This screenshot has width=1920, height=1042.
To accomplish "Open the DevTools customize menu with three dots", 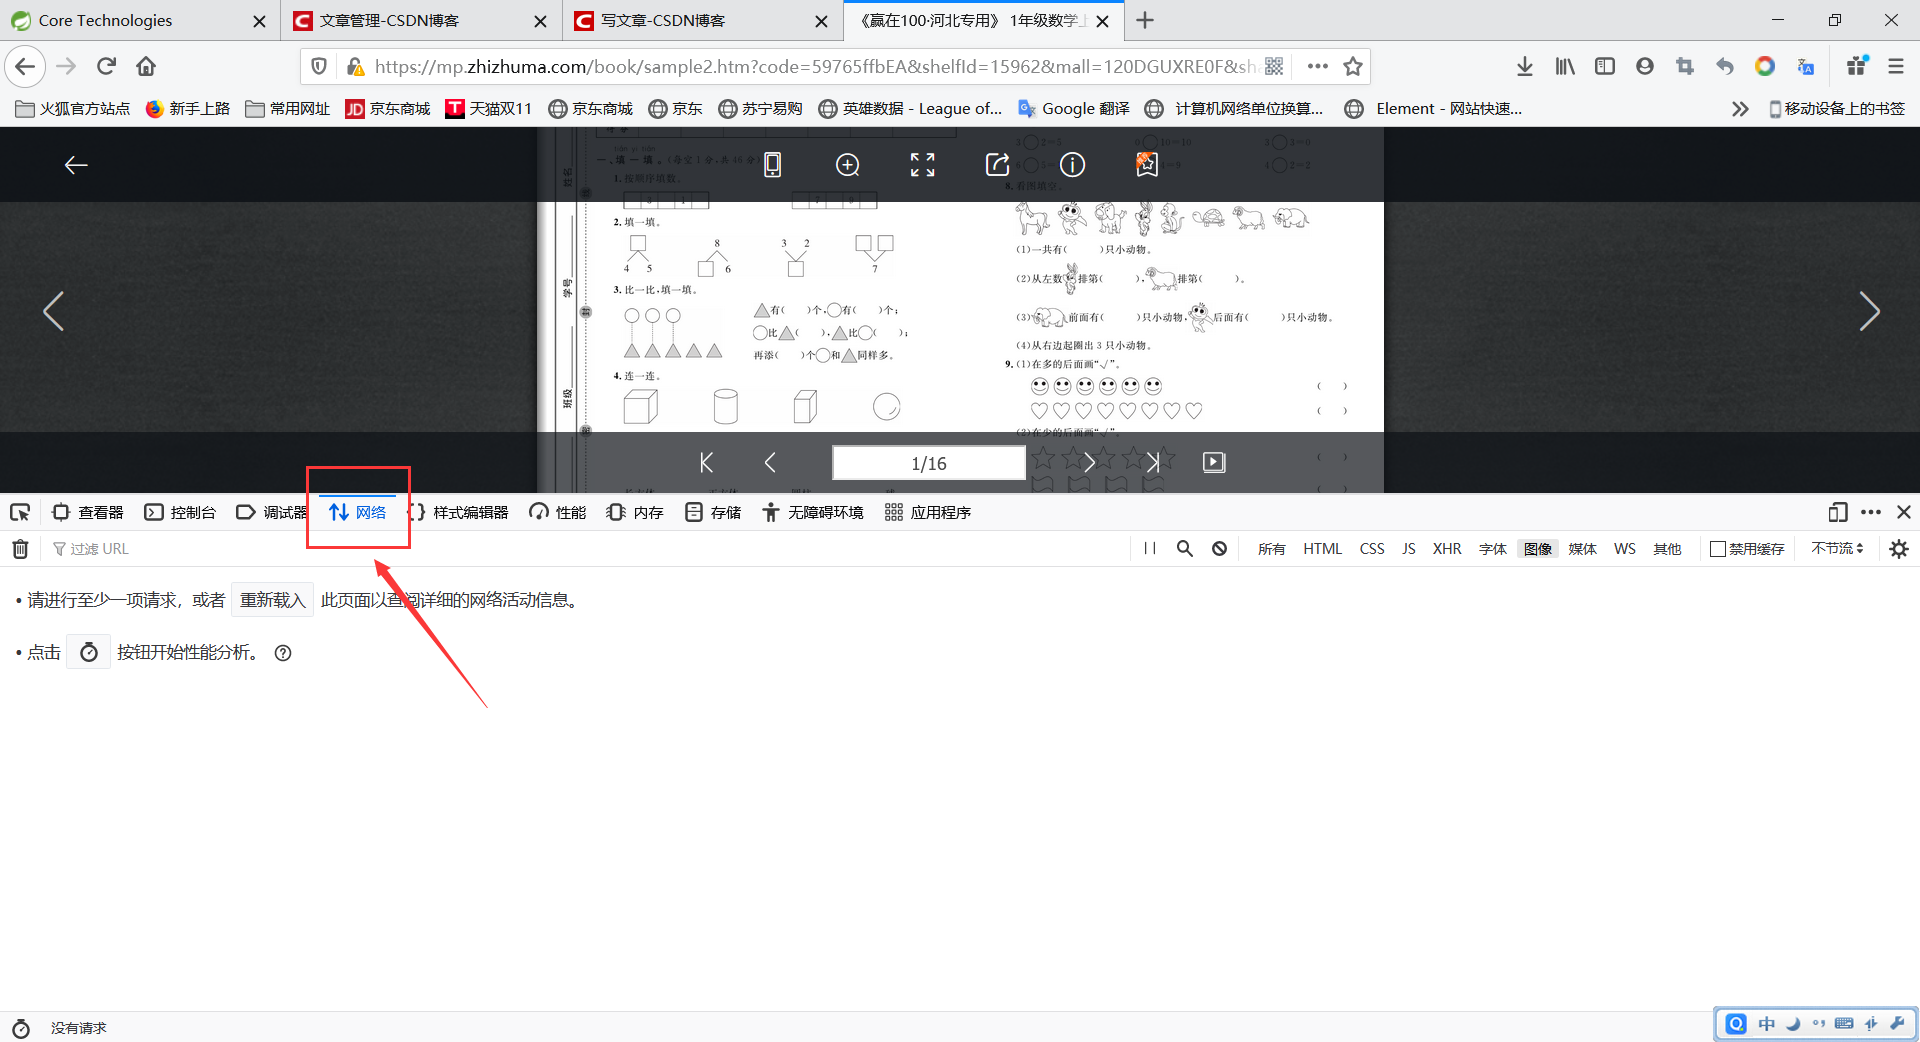I will tap(1871, 512).
